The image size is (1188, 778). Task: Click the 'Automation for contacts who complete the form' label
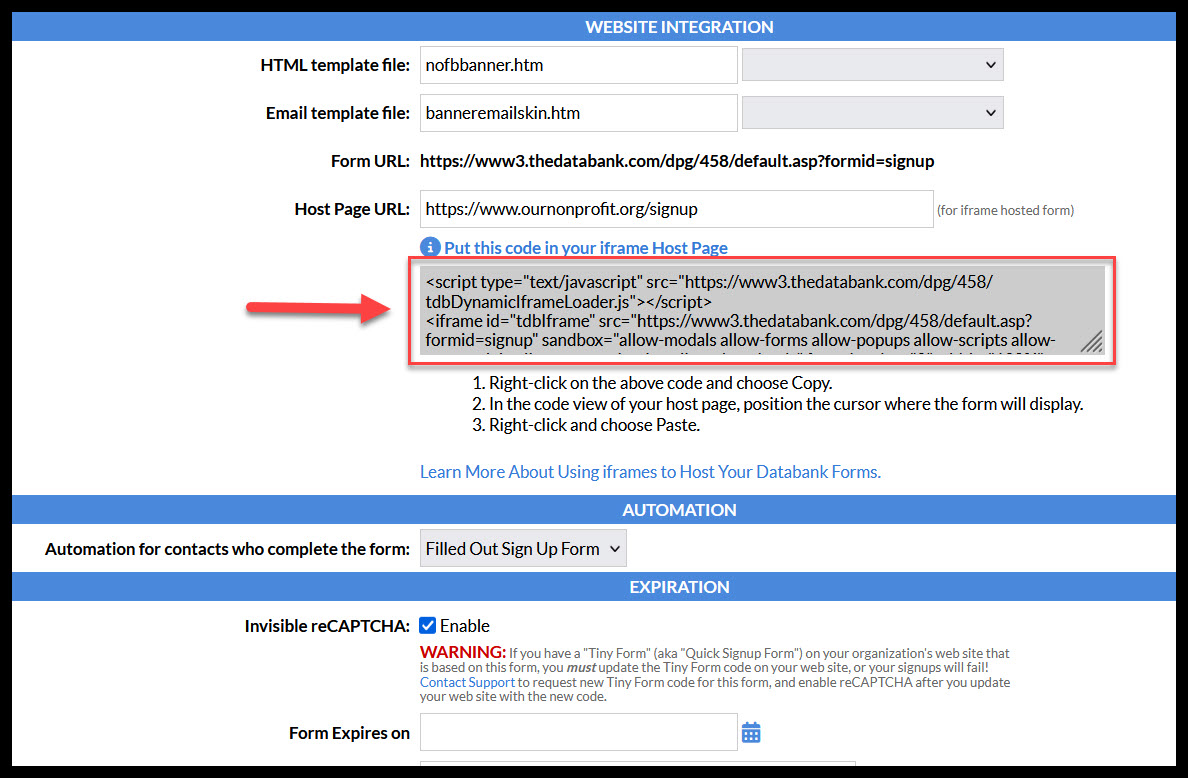[x=227, y=548]
